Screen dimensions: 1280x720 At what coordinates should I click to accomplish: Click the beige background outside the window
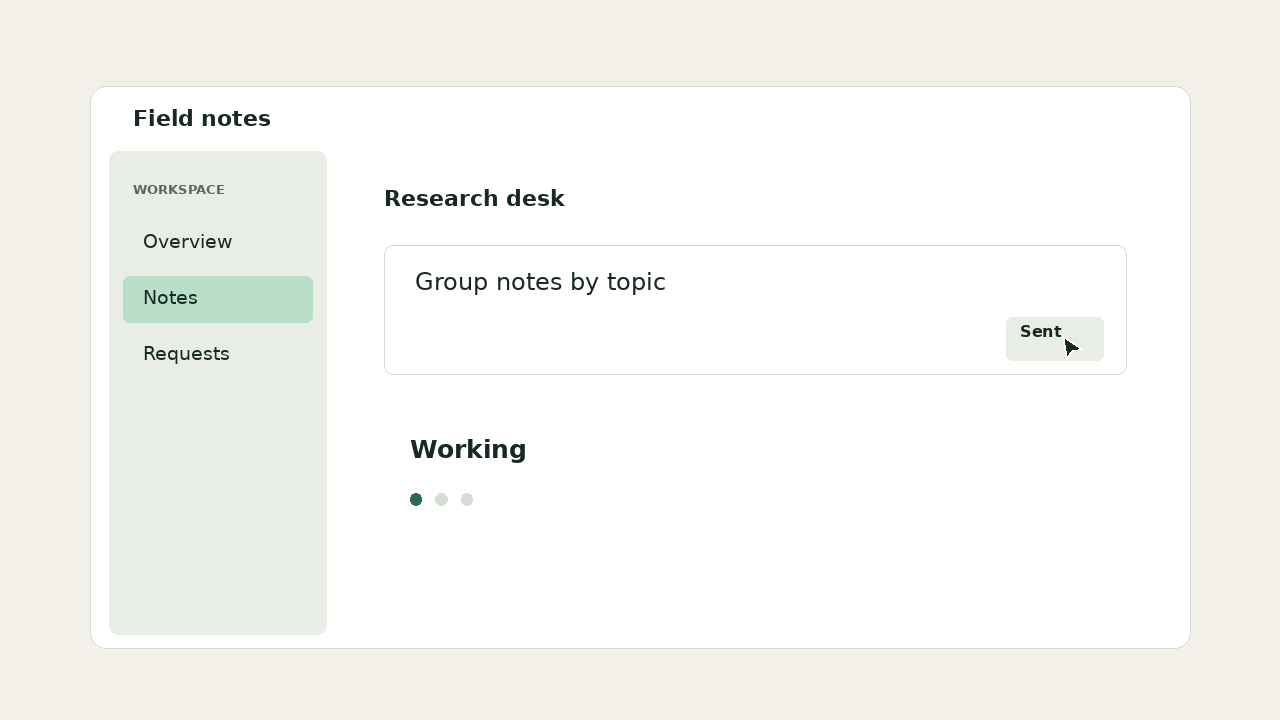[x=640, y=40]
